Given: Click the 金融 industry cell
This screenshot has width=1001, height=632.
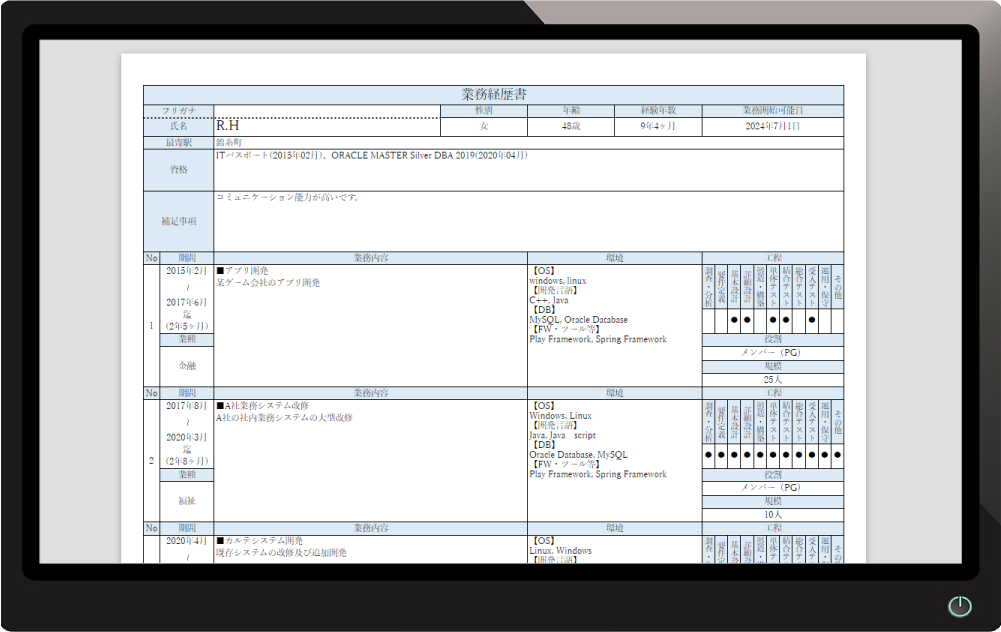Looking at the screenshot, I should [x=187, y=366].
